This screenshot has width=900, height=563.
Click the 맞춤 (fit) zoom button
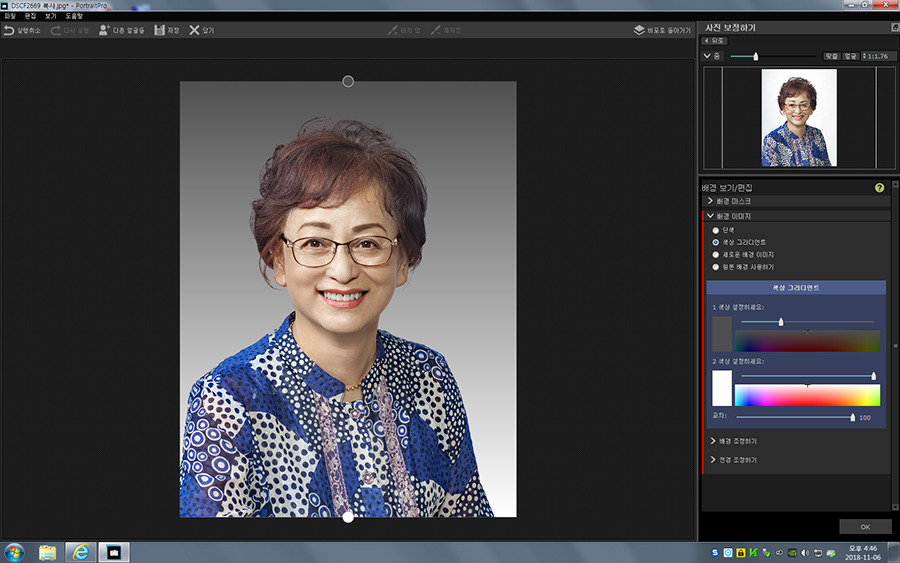coord(831,56)
